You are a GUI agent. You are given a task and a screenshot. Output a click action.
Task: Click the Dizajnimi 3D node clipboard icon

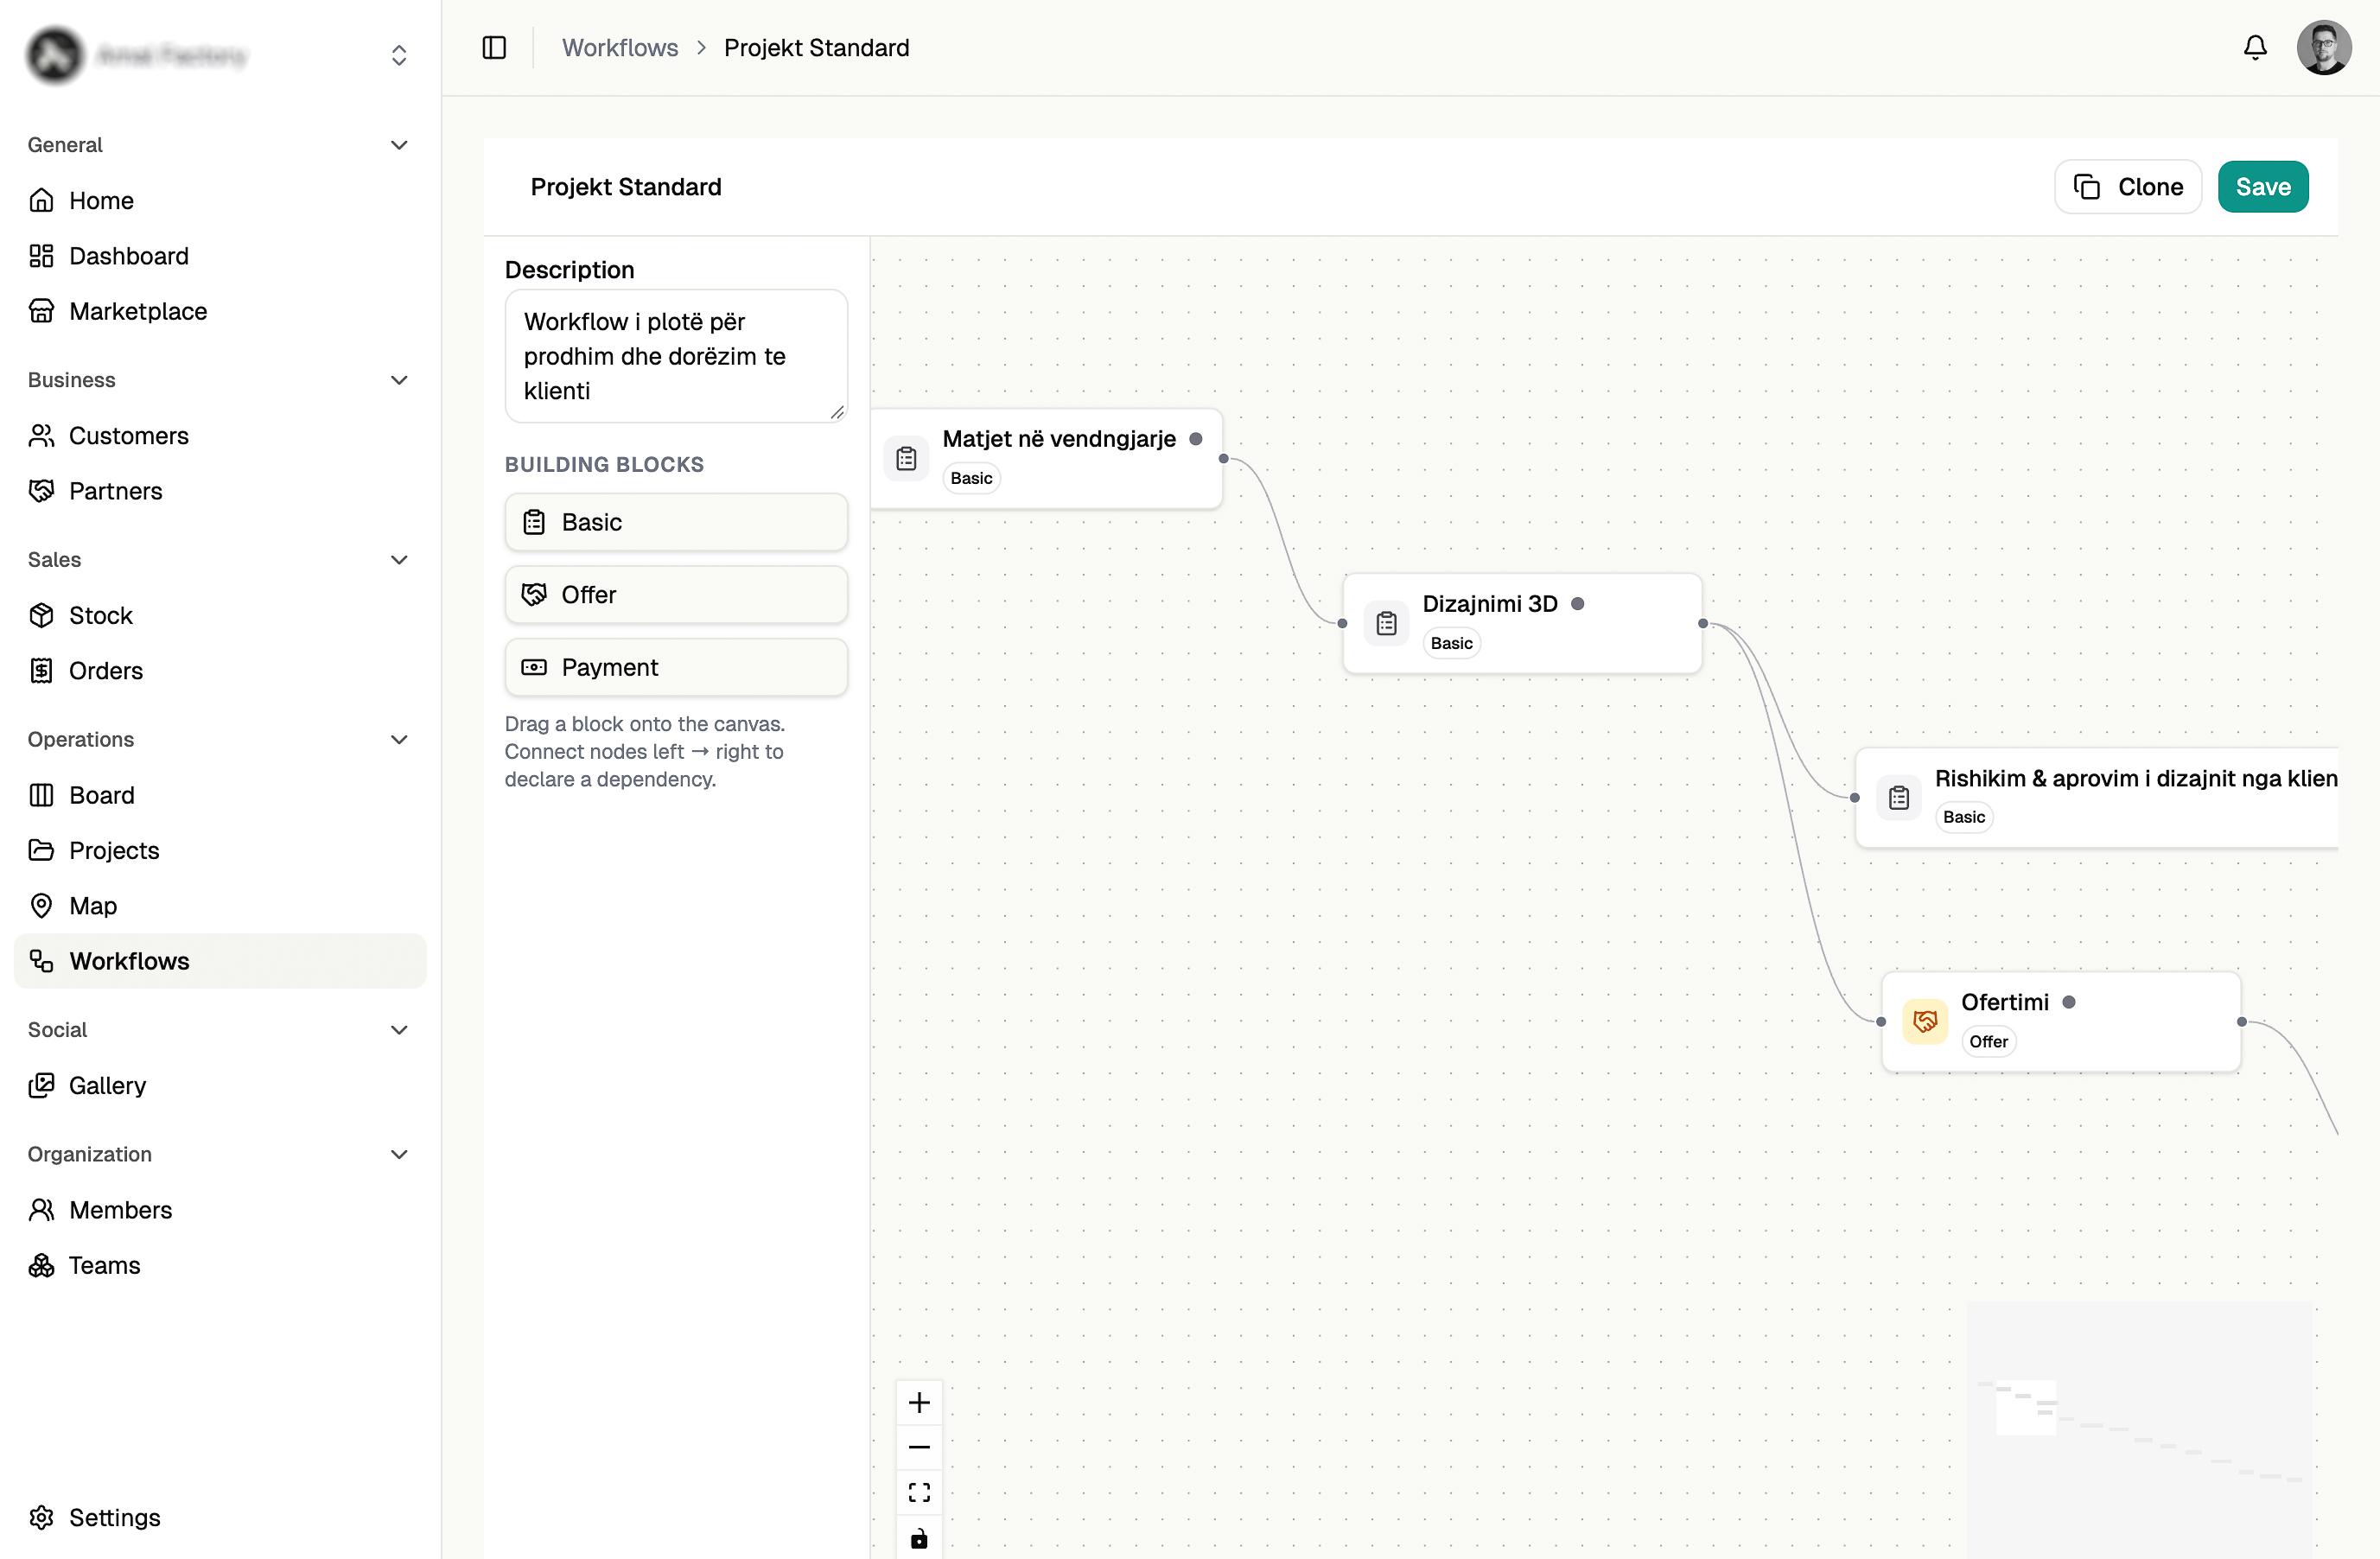click(1386, 623)
